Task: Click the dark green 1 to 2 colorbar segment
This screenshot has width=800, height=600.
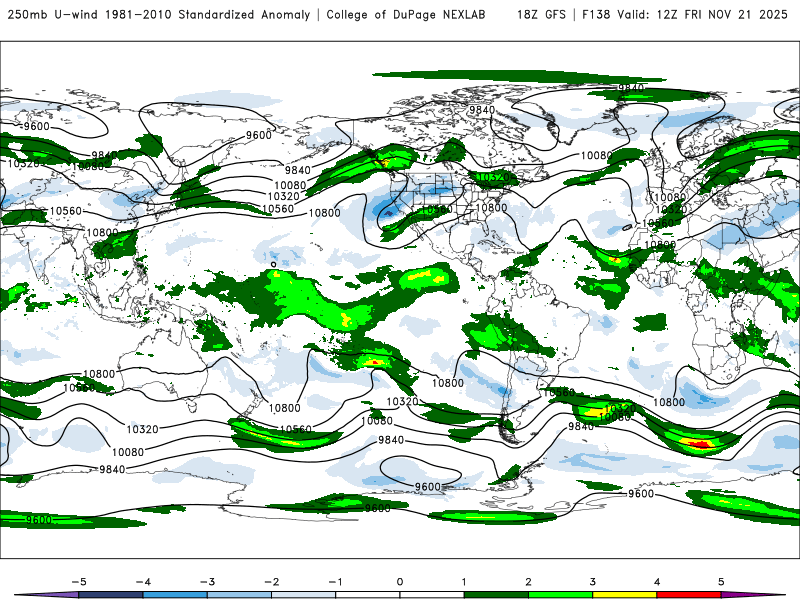Action: (495, 595)
